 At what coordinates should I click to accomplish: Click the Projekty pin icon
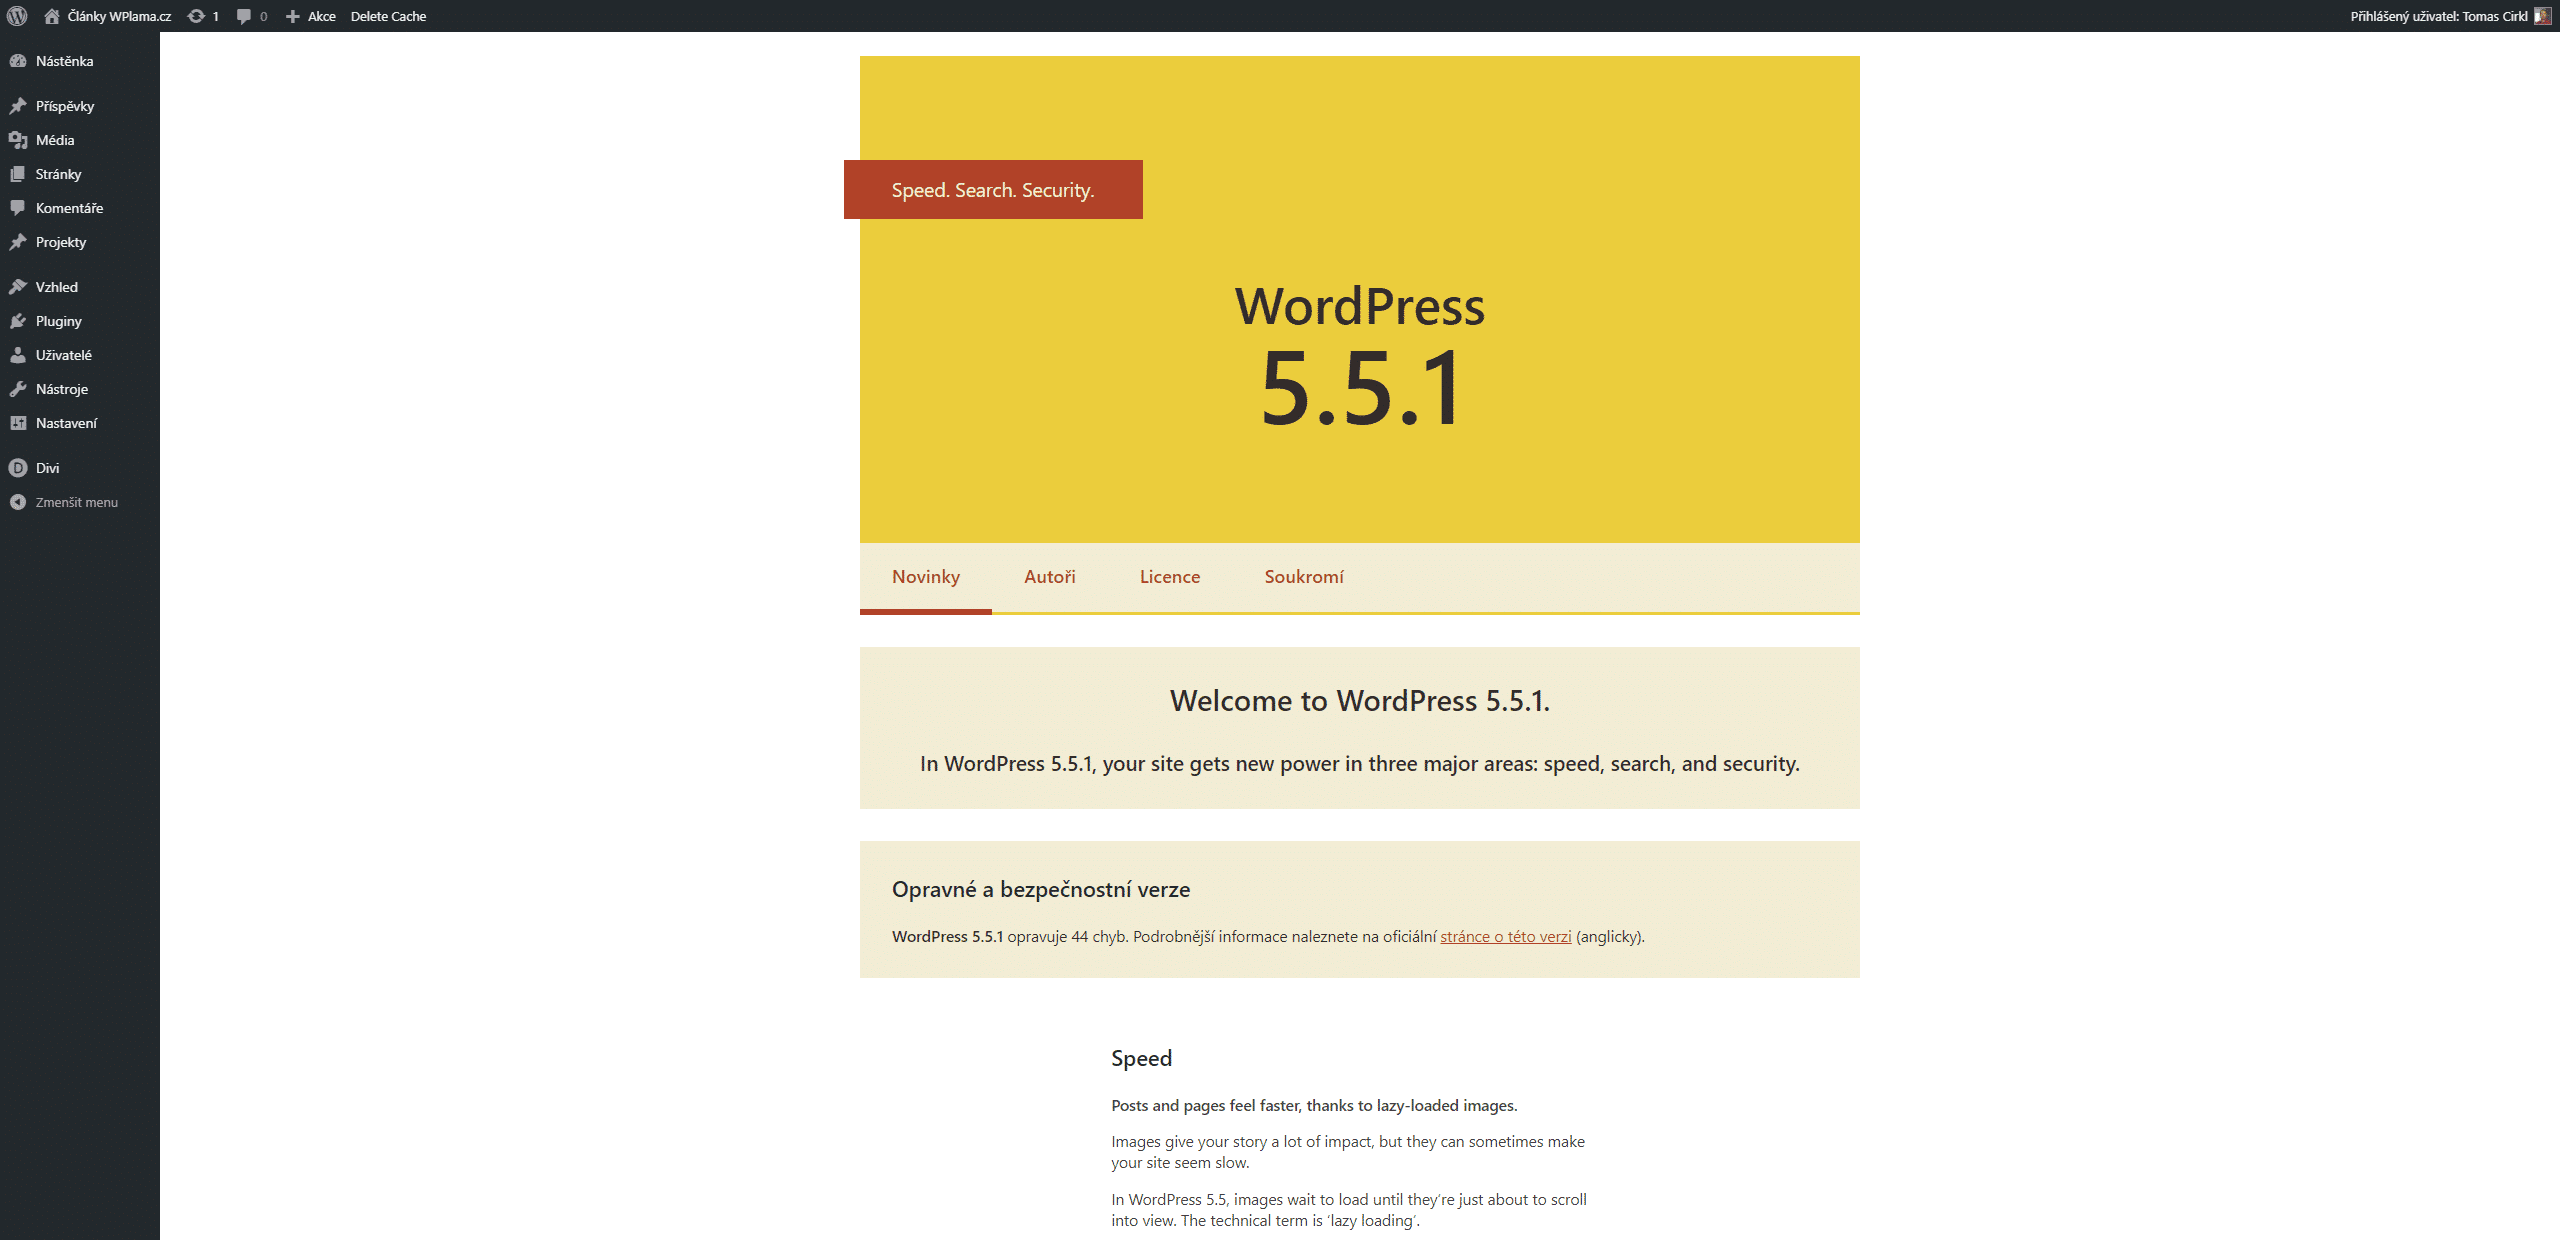pos(18,242)
